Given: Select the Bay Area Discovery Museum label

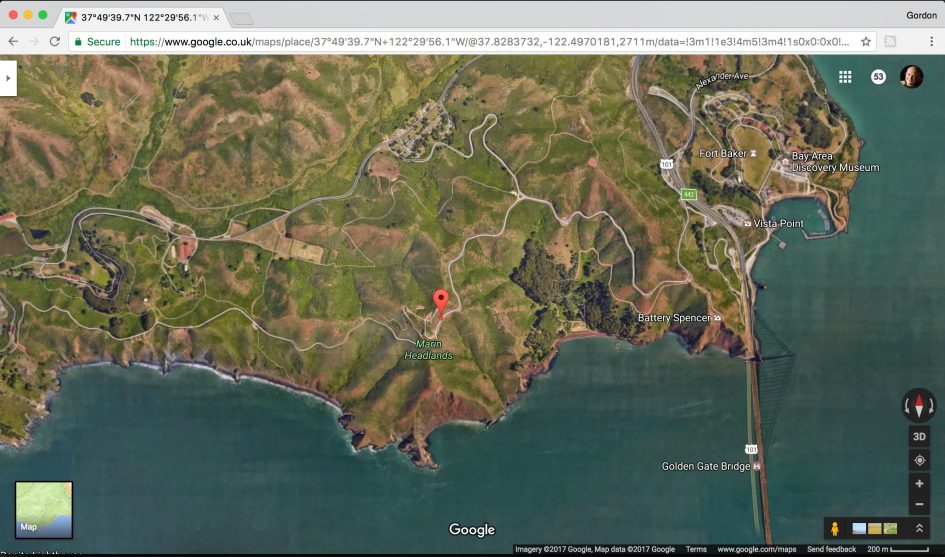Looking at the screenshot, I should [x=835, y=162].
